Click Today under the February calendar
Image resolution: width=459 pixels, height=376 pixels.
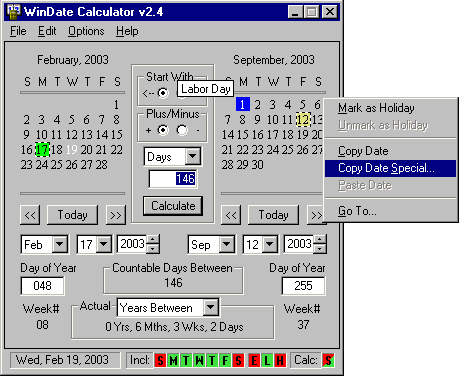point(72,215)
